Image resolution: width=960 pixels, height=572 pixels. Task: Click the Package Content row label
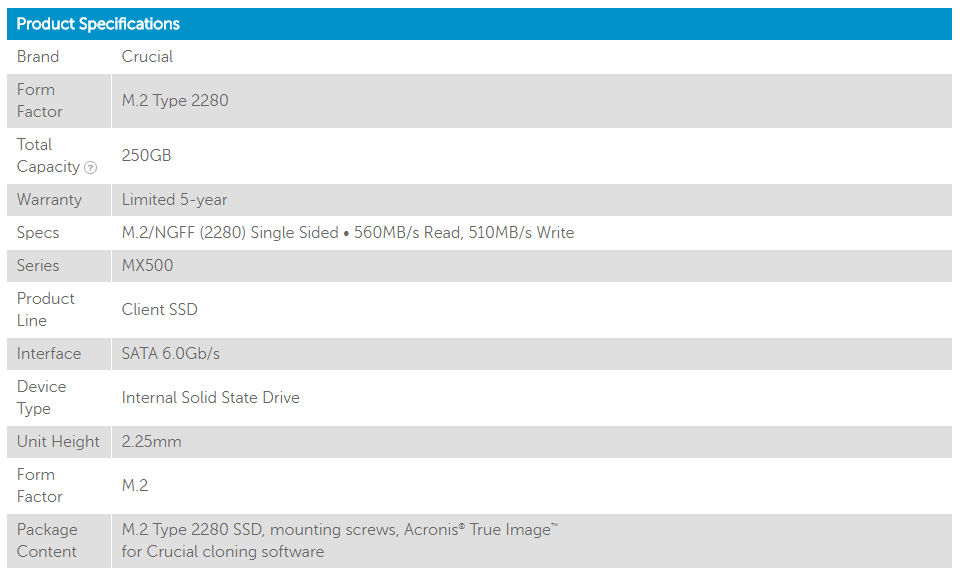pos(47,540)
